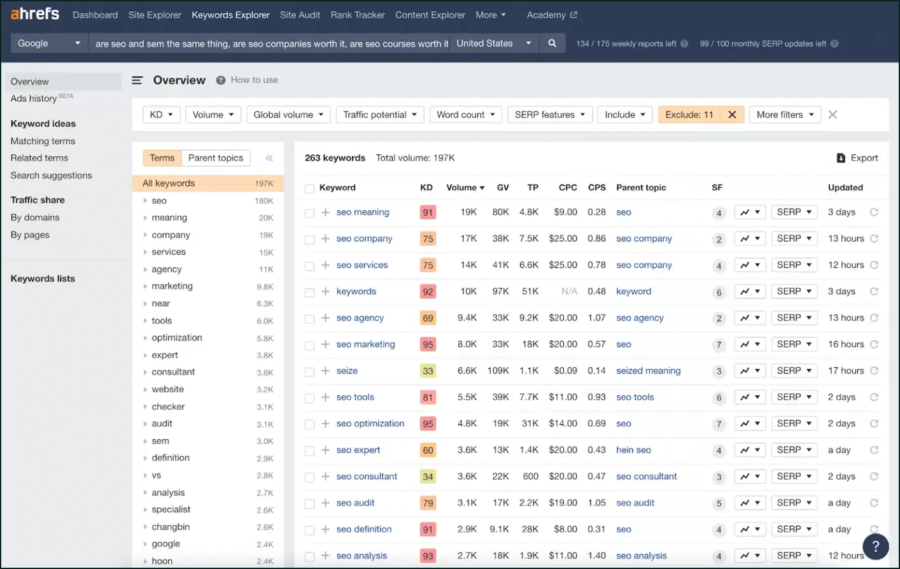
Task: Click the ahrefs logo
Action: click(34, 14)
